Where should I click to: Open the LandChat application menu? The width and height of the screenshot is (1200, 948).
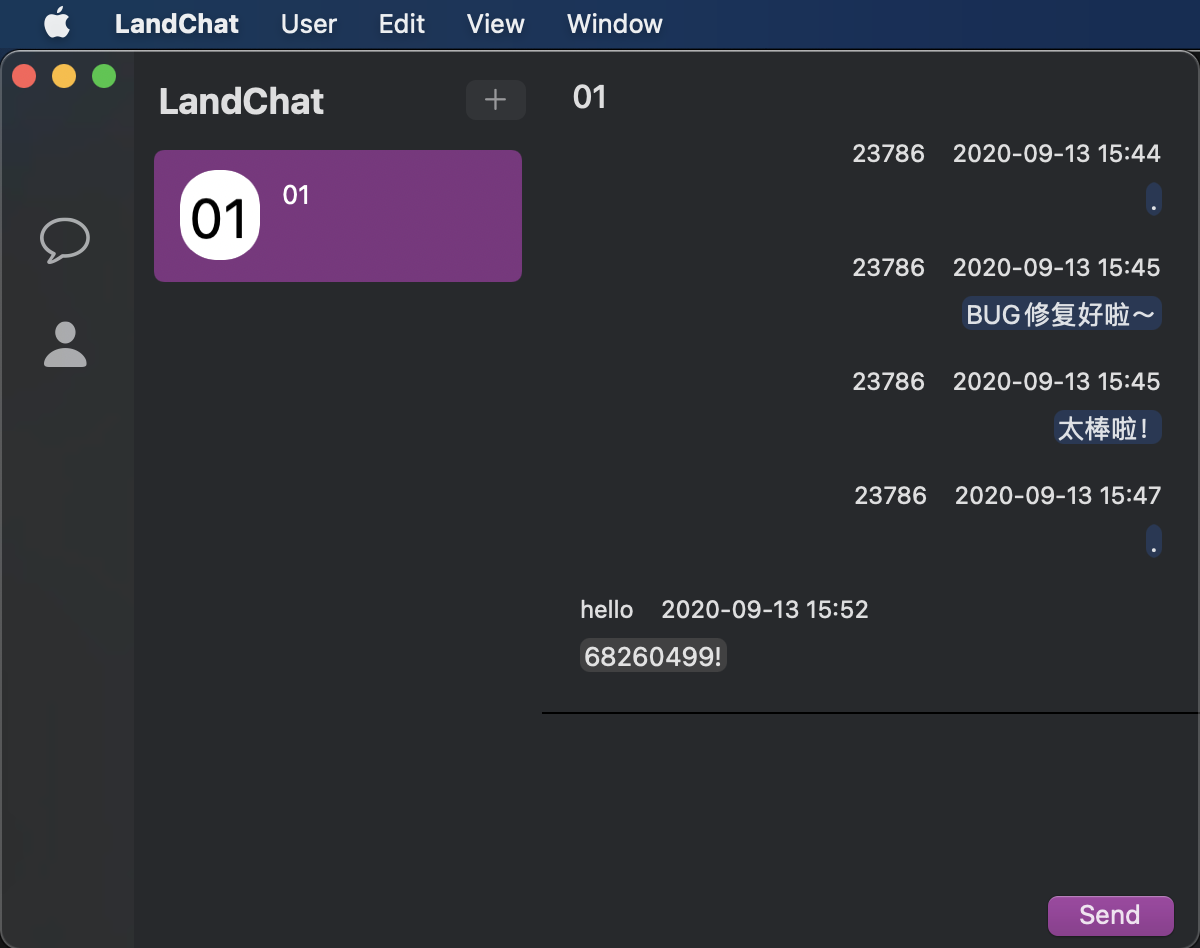coord(177,24)
